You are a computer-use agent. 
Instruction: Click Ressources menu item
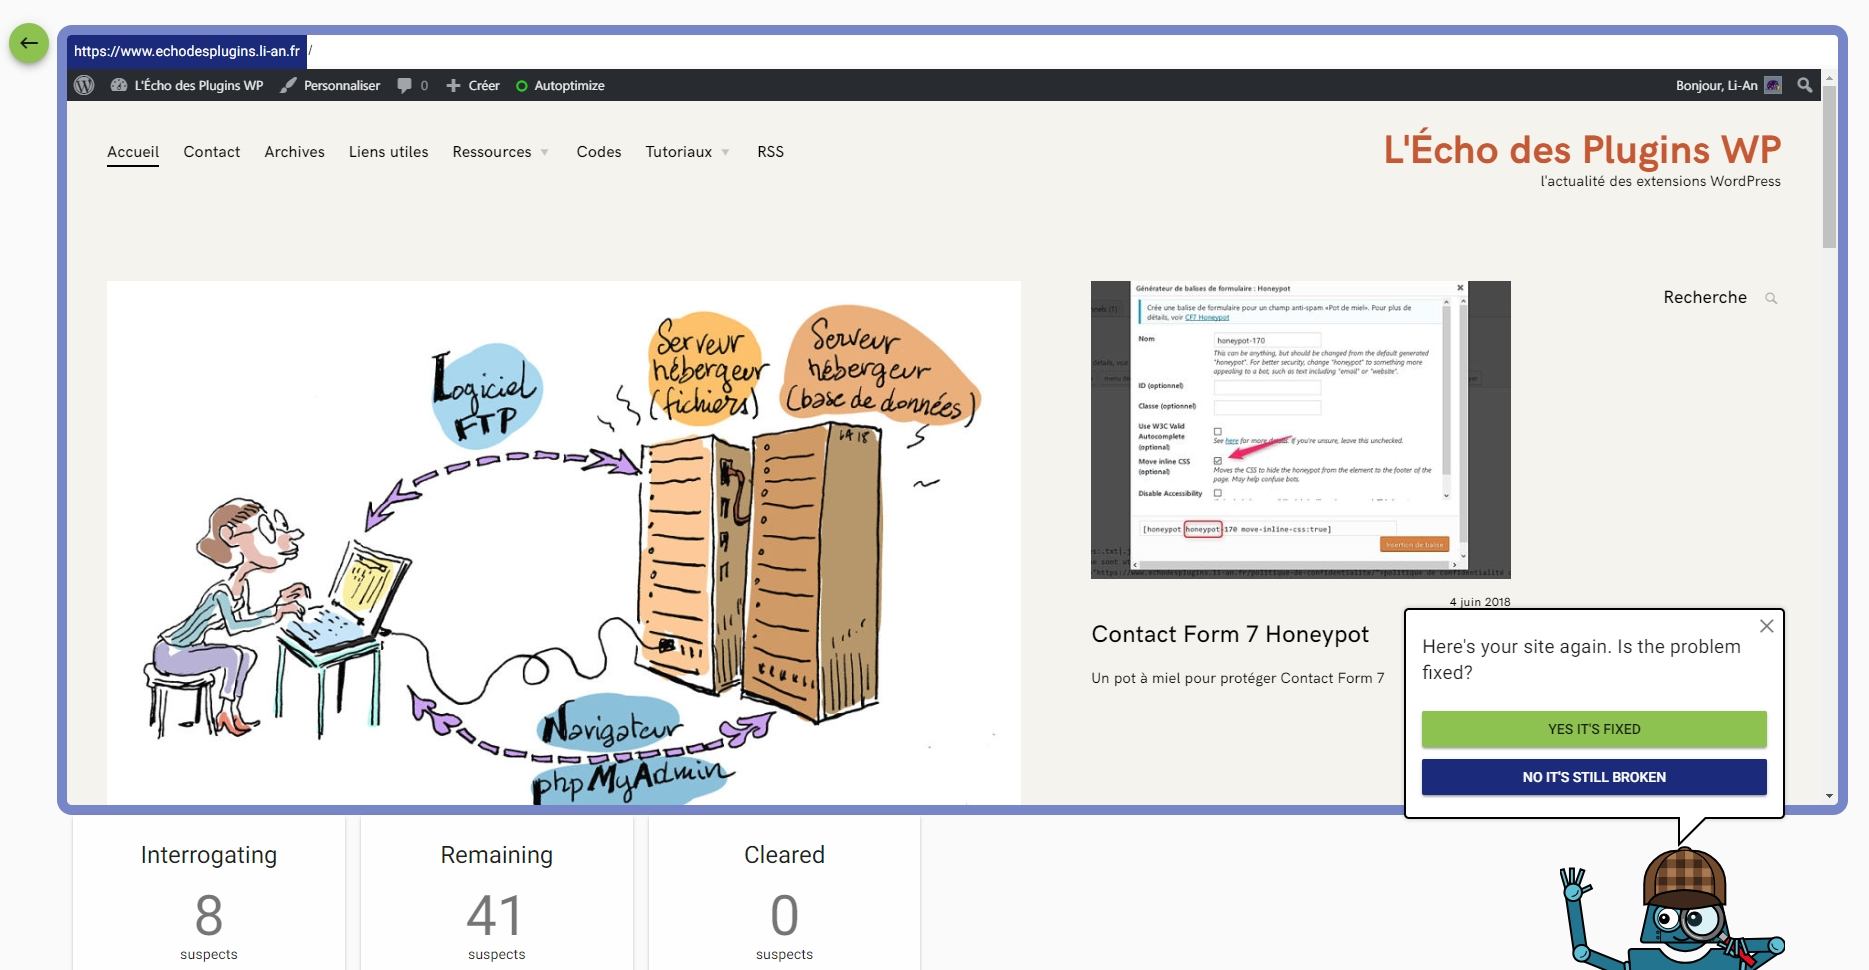pos(492,152)
